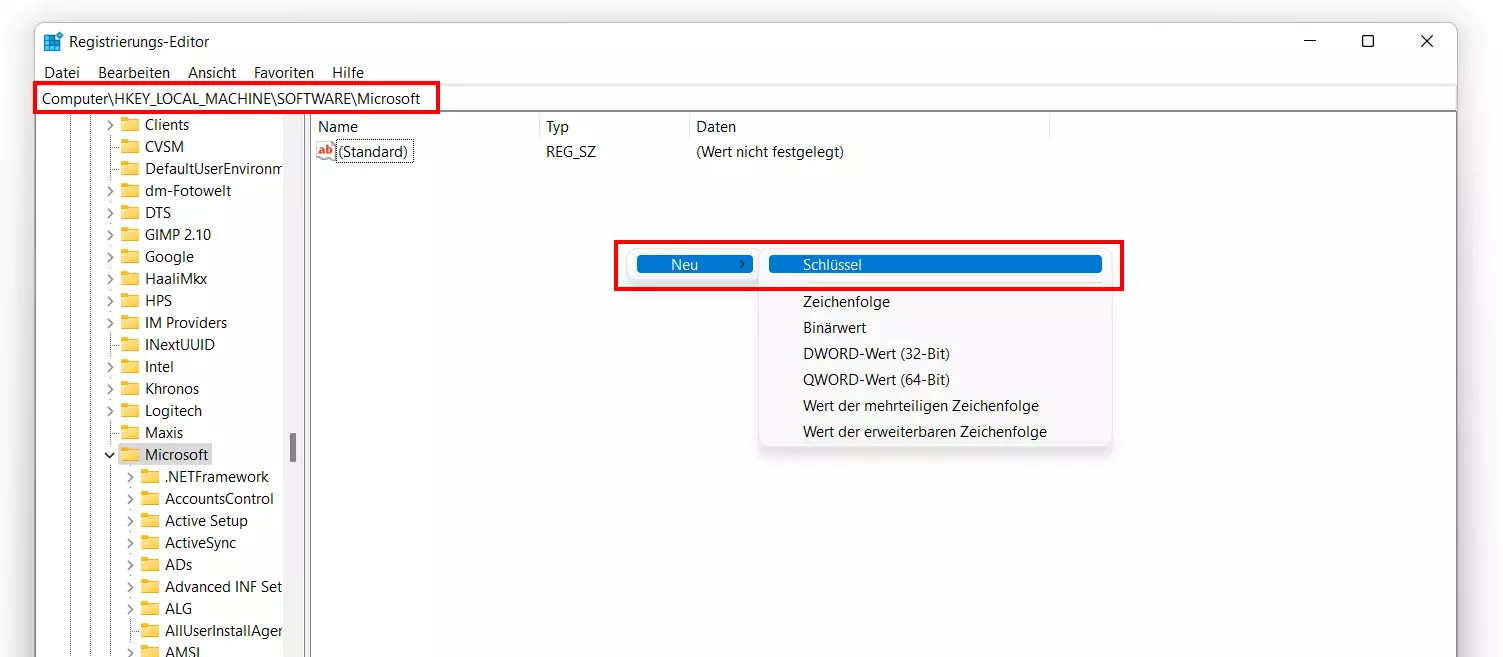This screenshot has height=657, width=1503.
Task: Click the Google folder icon
Action: (130, 257)
